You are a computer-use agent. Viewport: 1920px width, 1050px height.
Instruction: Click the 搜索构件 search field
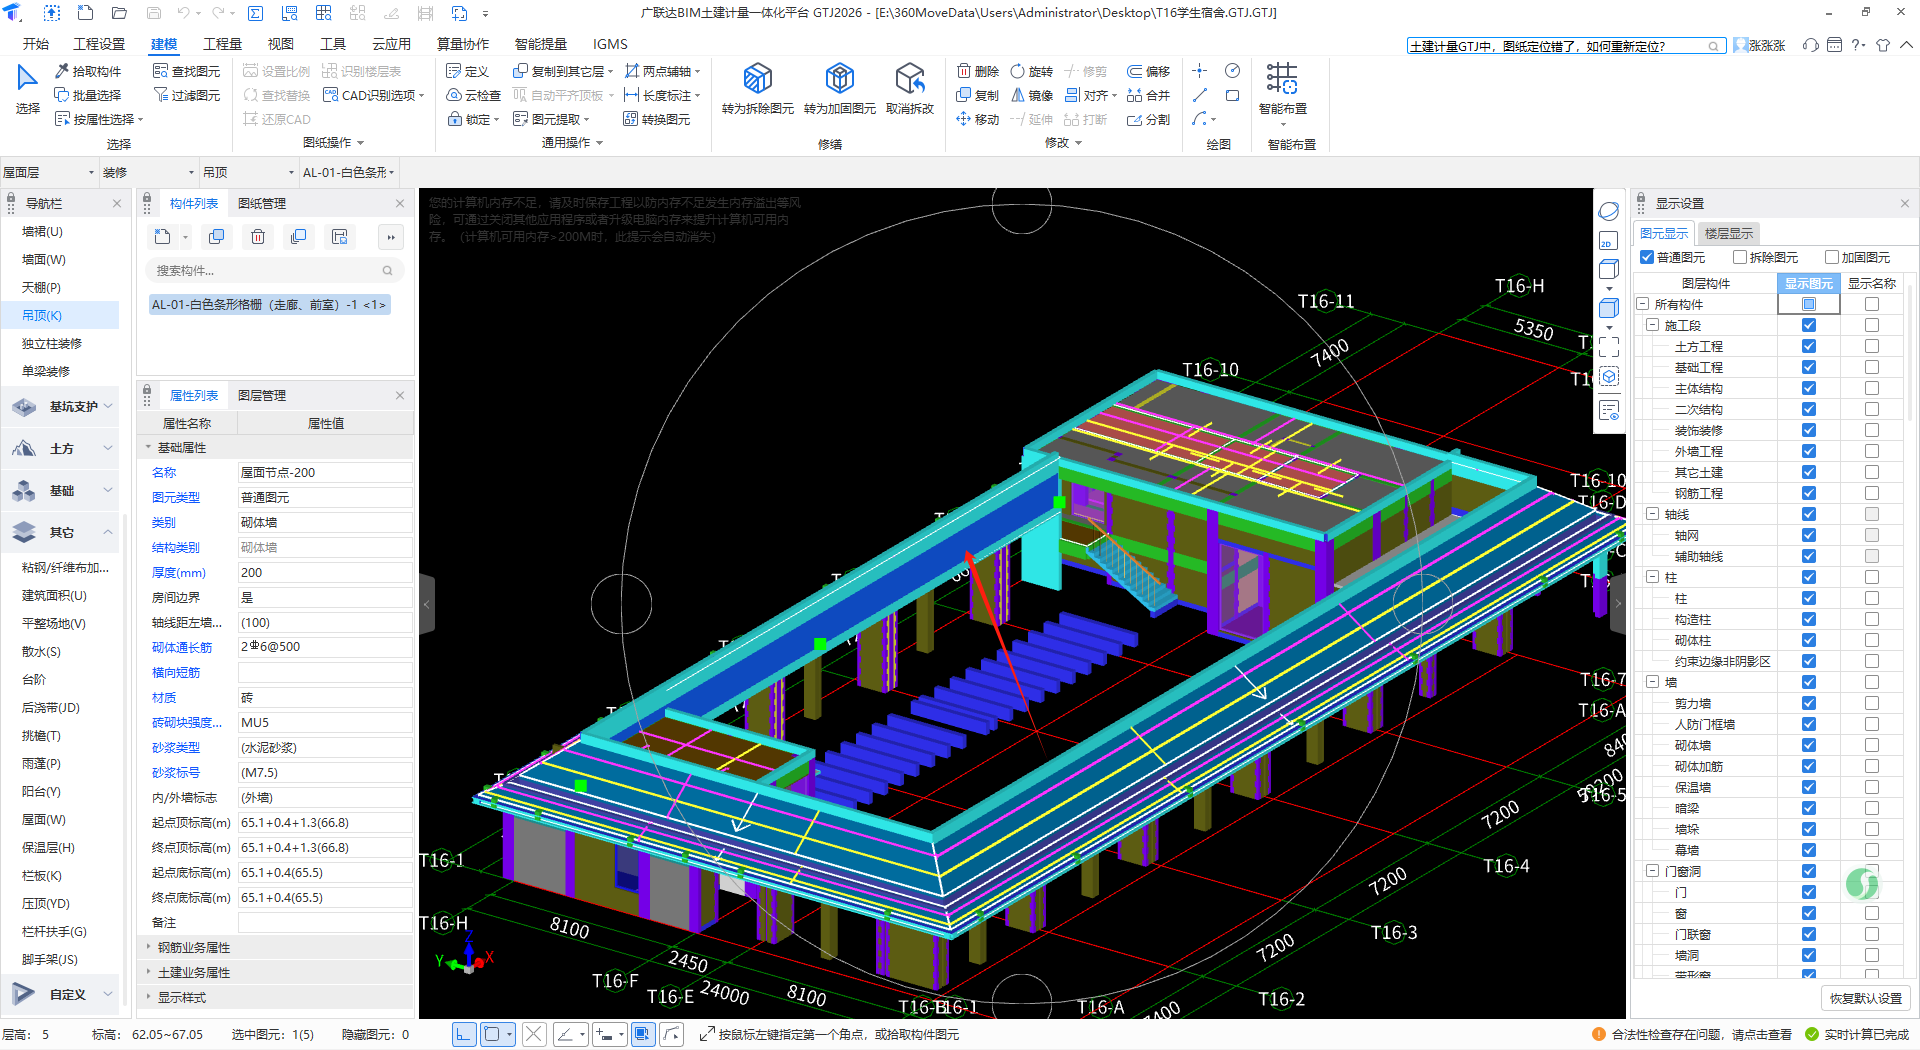(275, 270)
